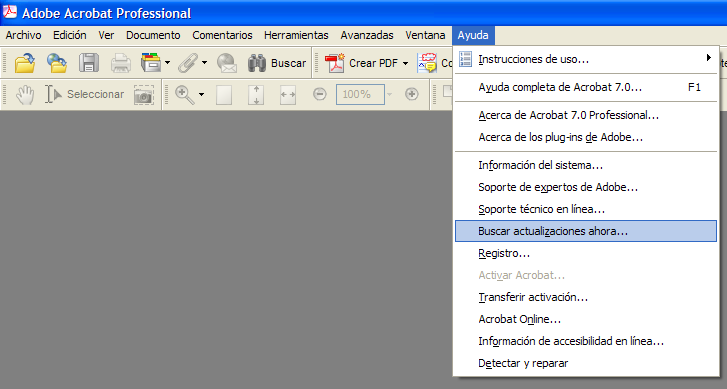The width and height of the screenshot is (727, 389).
Task: Open Acrobat Online entry
Action: [x=586, y=319]
